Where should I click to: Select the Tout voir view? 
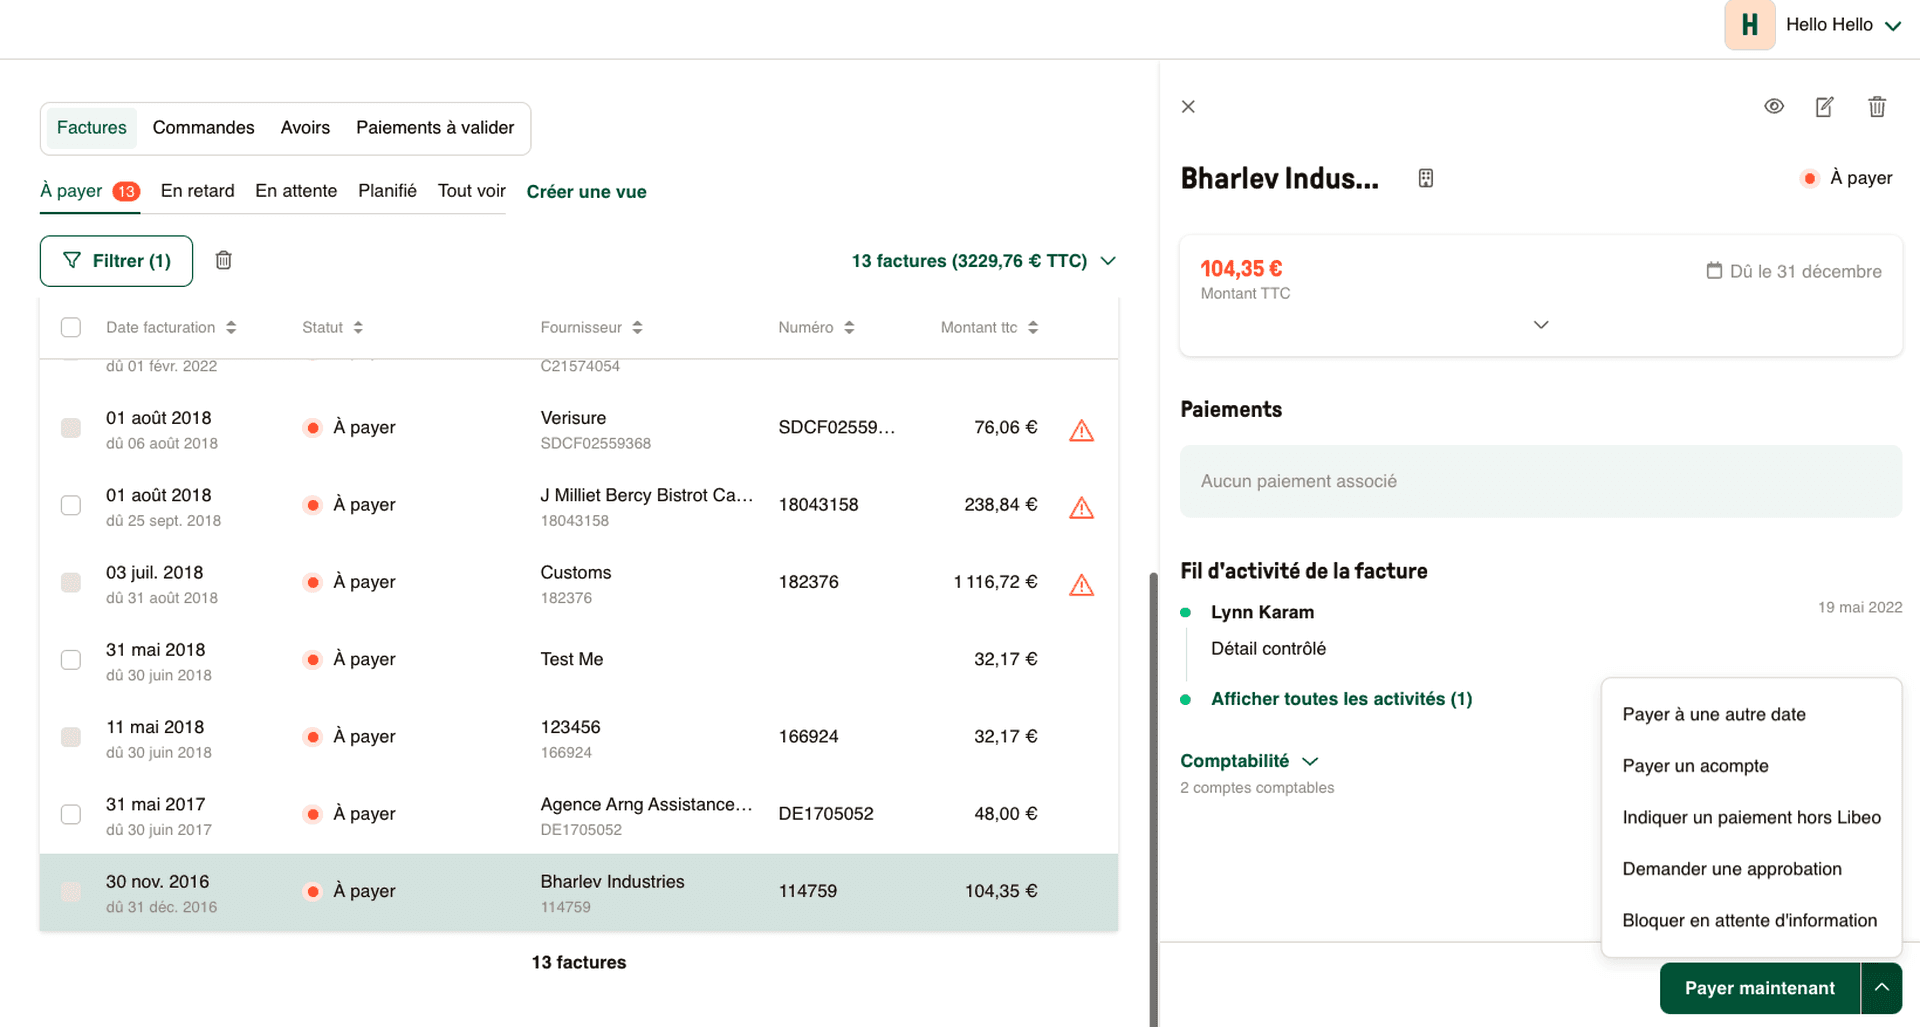(472, 191)
